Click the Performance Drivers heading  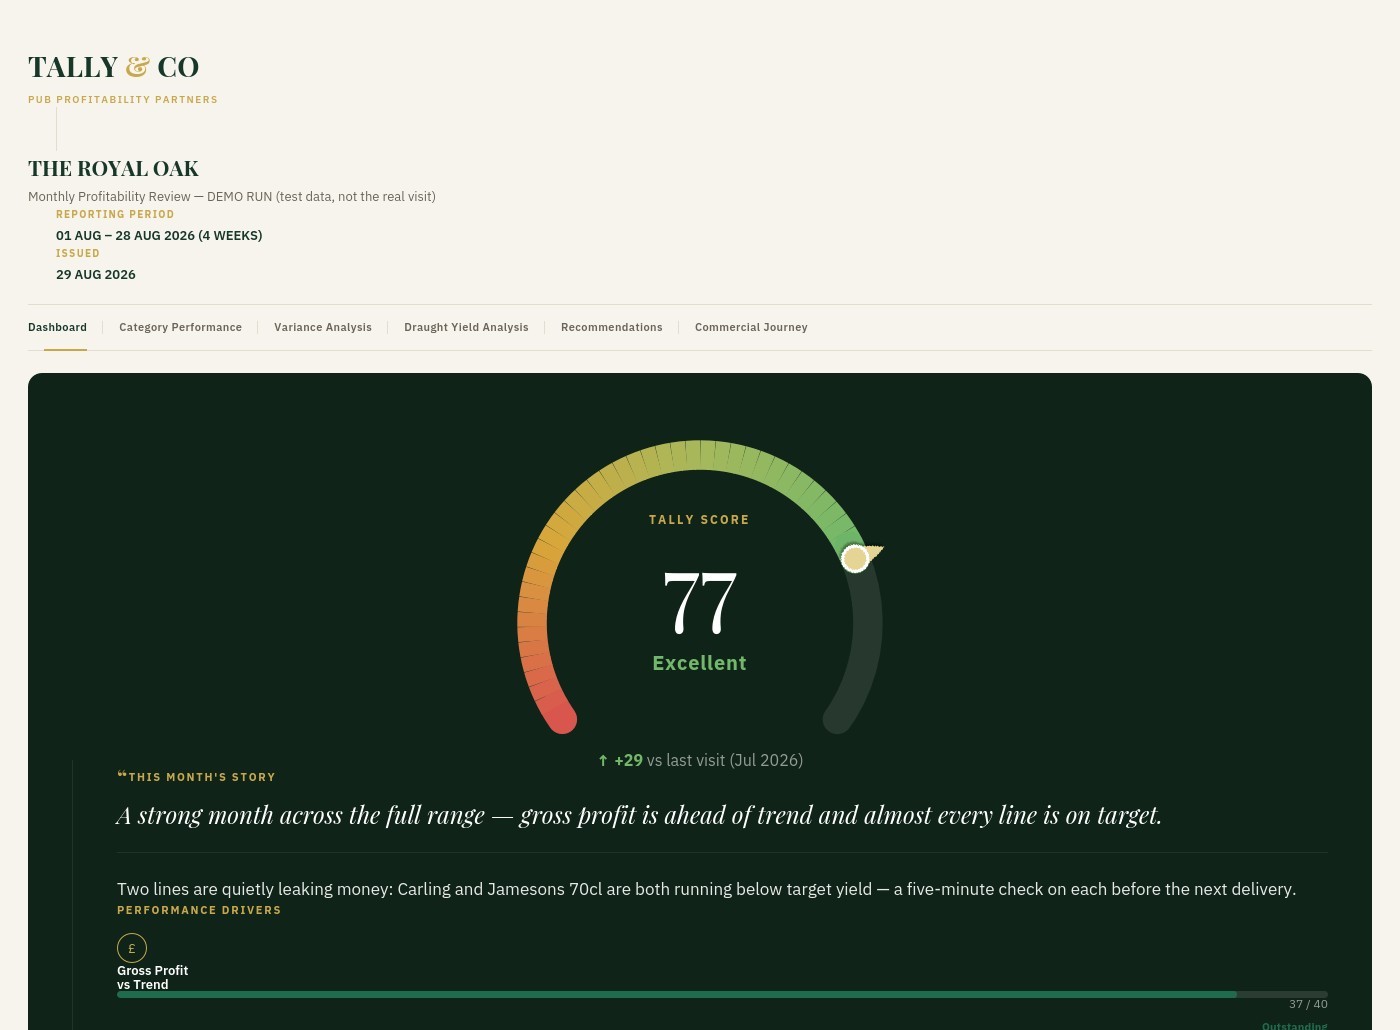(199, 910)
